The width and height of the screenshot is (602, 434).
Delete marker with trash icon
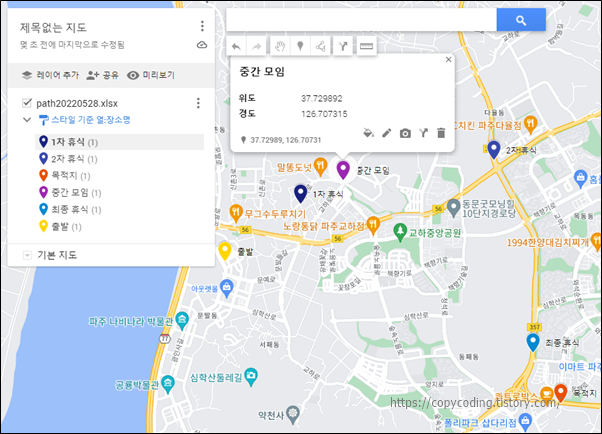point(441,133)
